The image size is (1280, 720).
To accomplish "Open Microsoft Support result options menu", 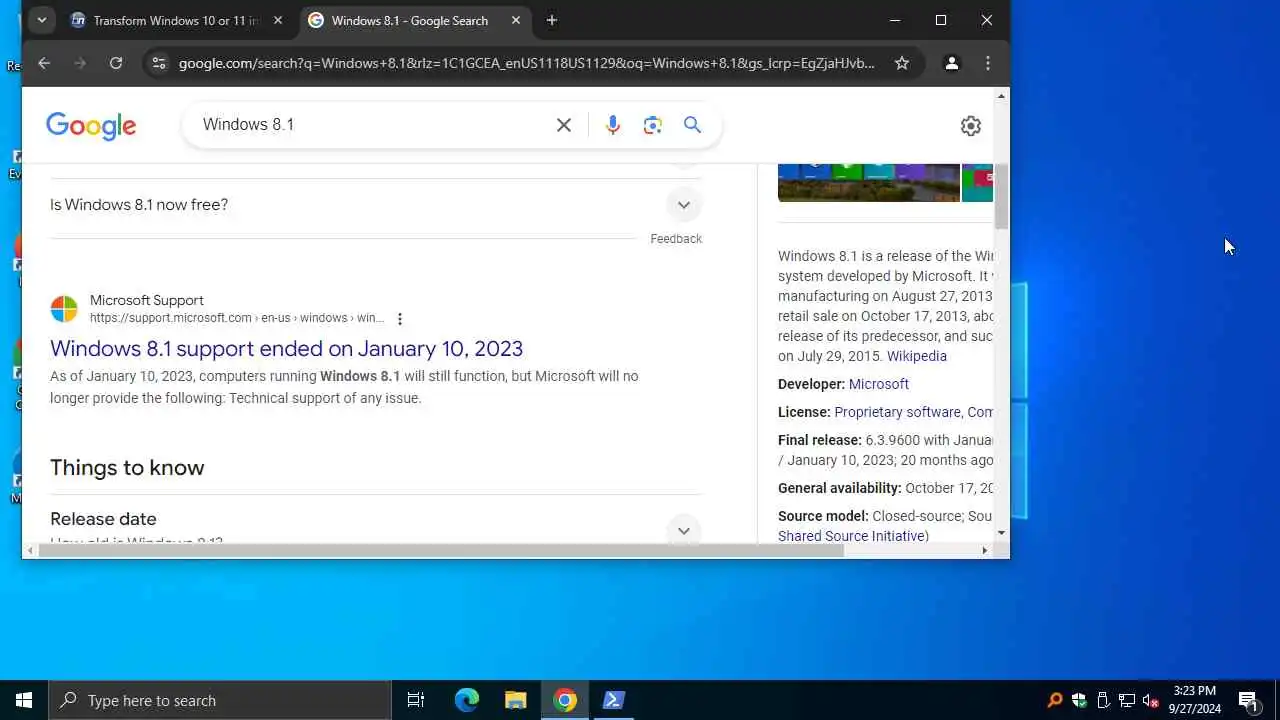I will coord(400,319).
